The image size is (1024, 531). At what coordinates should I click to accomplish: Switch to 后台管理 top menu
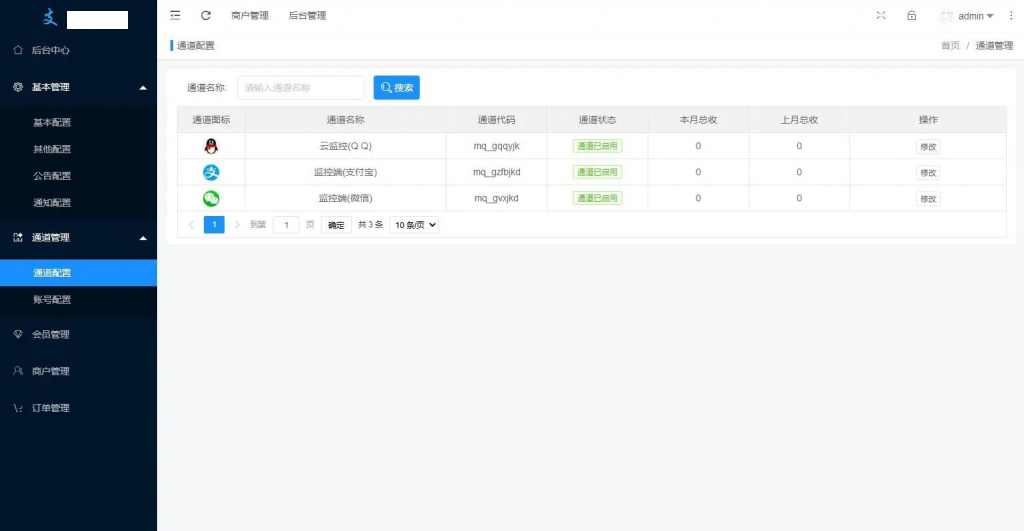pyautogui.click(x=307, y=16)
